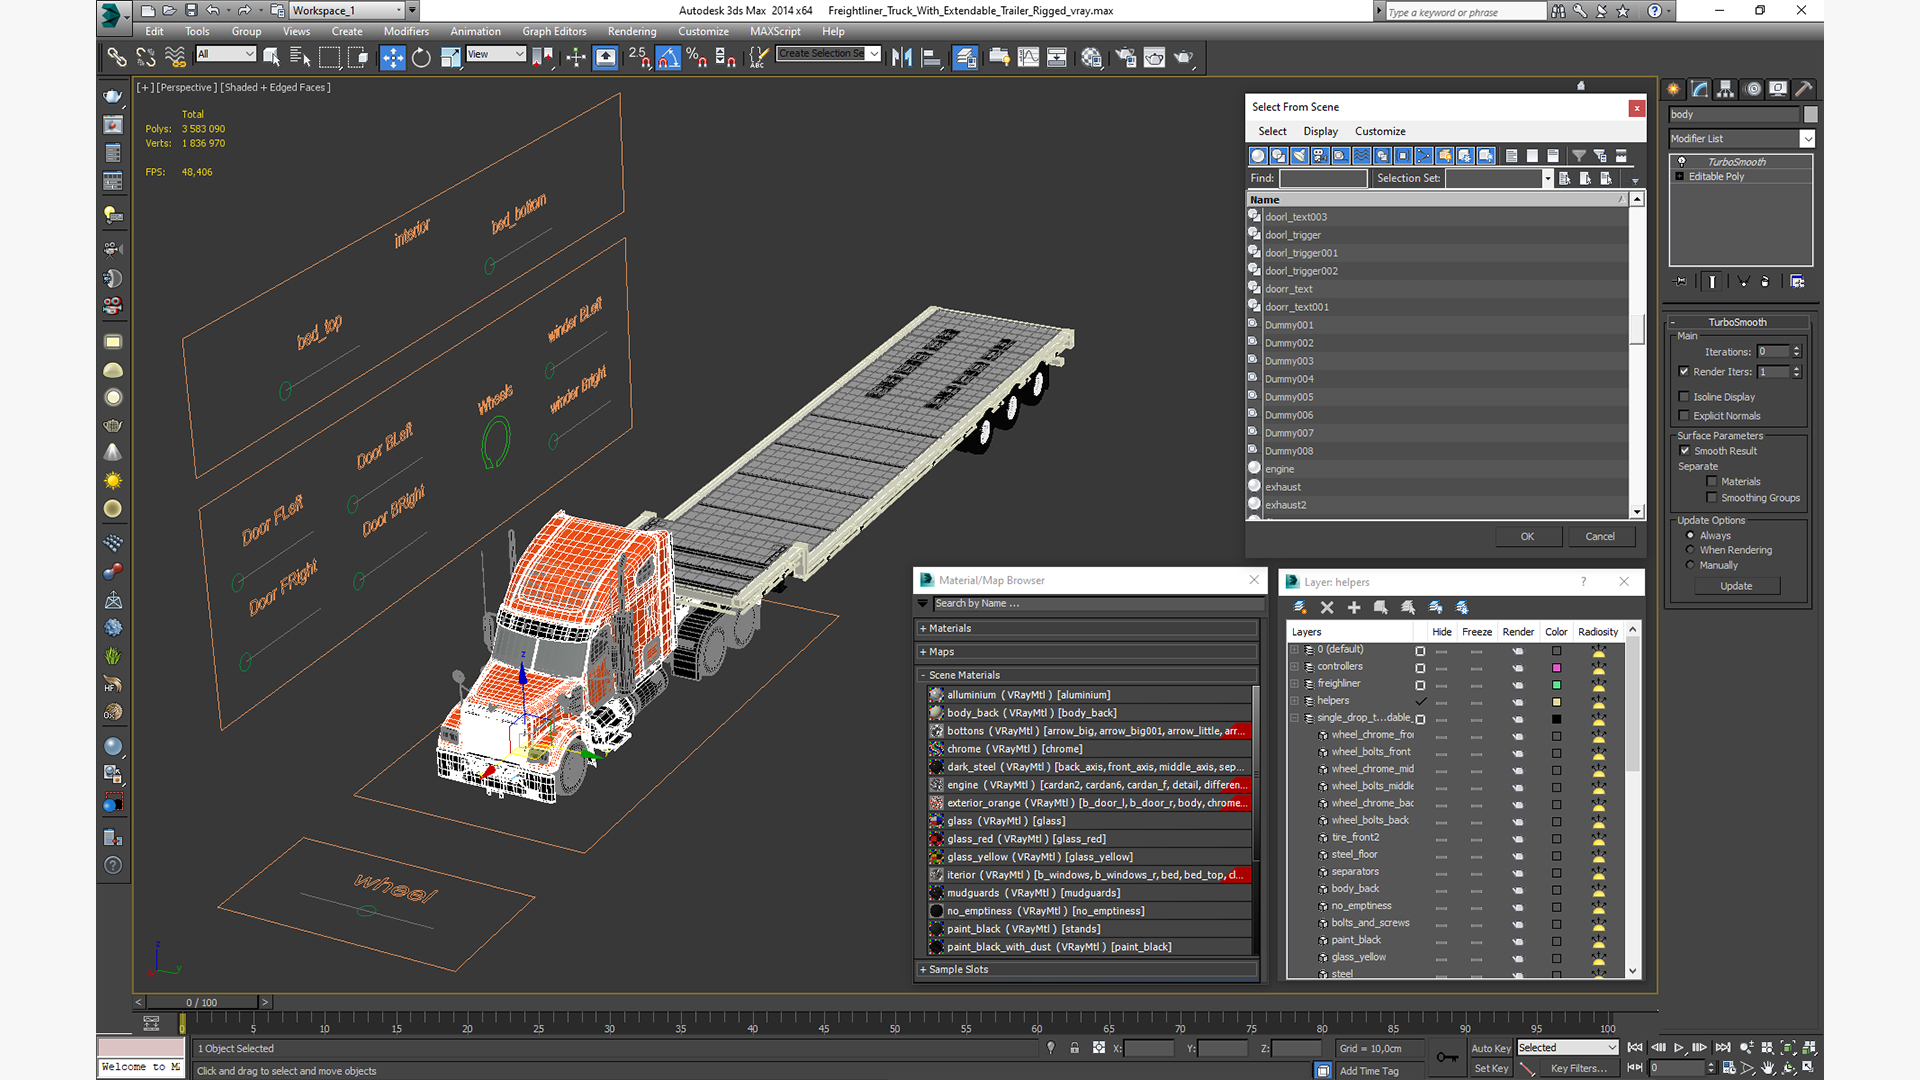Image resolution: width=1920 pixels, height=1080 pixels.
Task: Enable Explicit Normals checkbox
Action: click(x=1684, y=415)
